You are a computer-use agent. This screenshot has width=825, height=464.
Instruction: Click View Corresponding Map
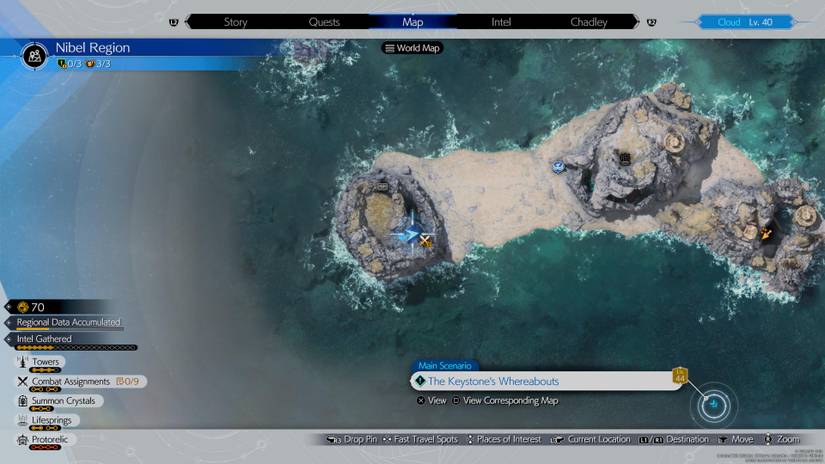(510, 401)
